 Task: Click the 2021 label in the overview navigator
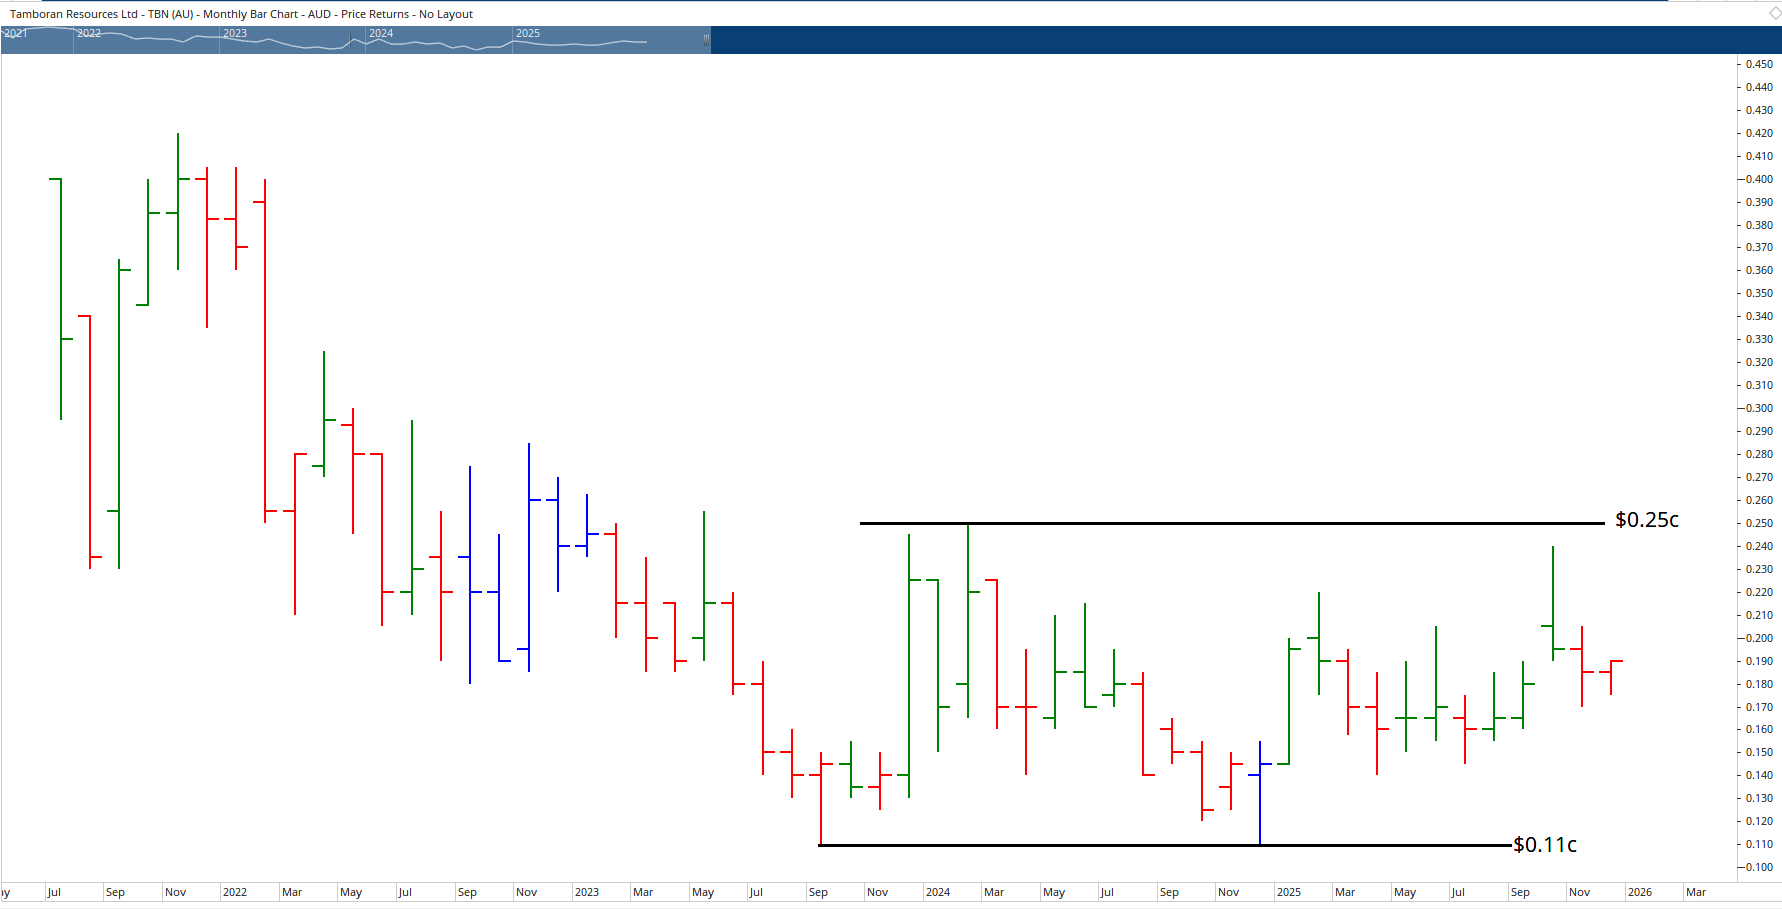(14, 33)
